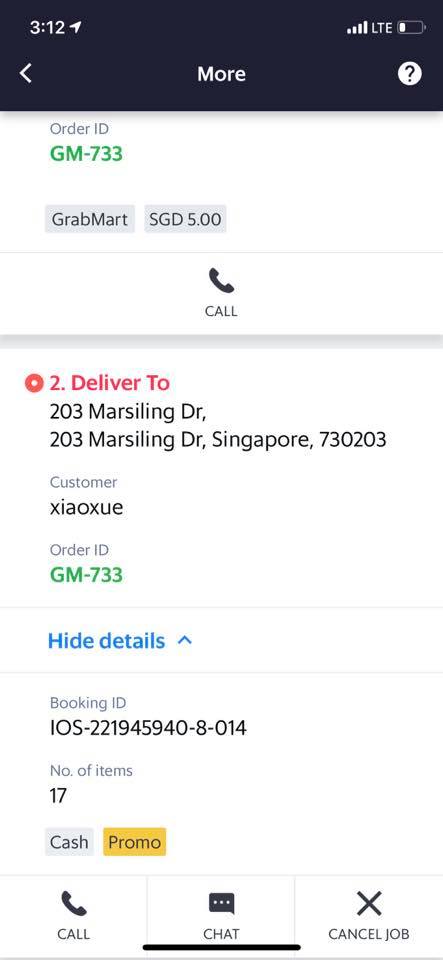Tap the battery indicator in status bar
443x960 pixels.
pos(411,28)
